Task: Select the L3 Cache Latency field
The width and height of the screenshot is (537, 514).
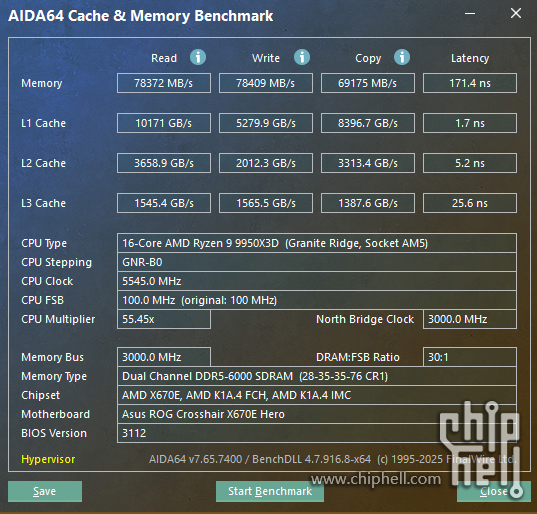Action: click(x=470, y=203)
